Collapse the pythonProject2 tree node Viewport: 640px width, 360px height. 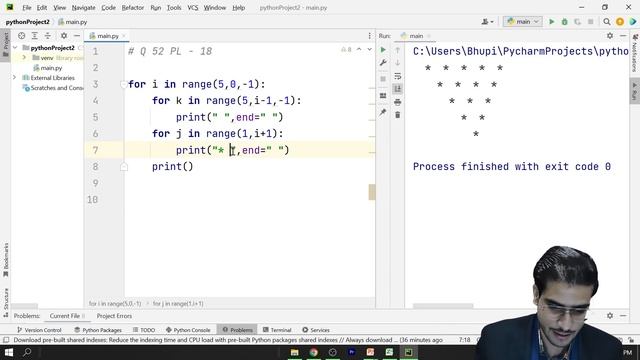(x=16, y=48)
